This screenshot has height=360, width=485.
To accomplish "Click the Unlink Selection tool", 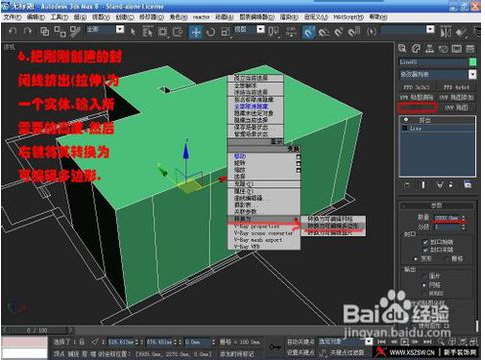I will tap(60, 31).
